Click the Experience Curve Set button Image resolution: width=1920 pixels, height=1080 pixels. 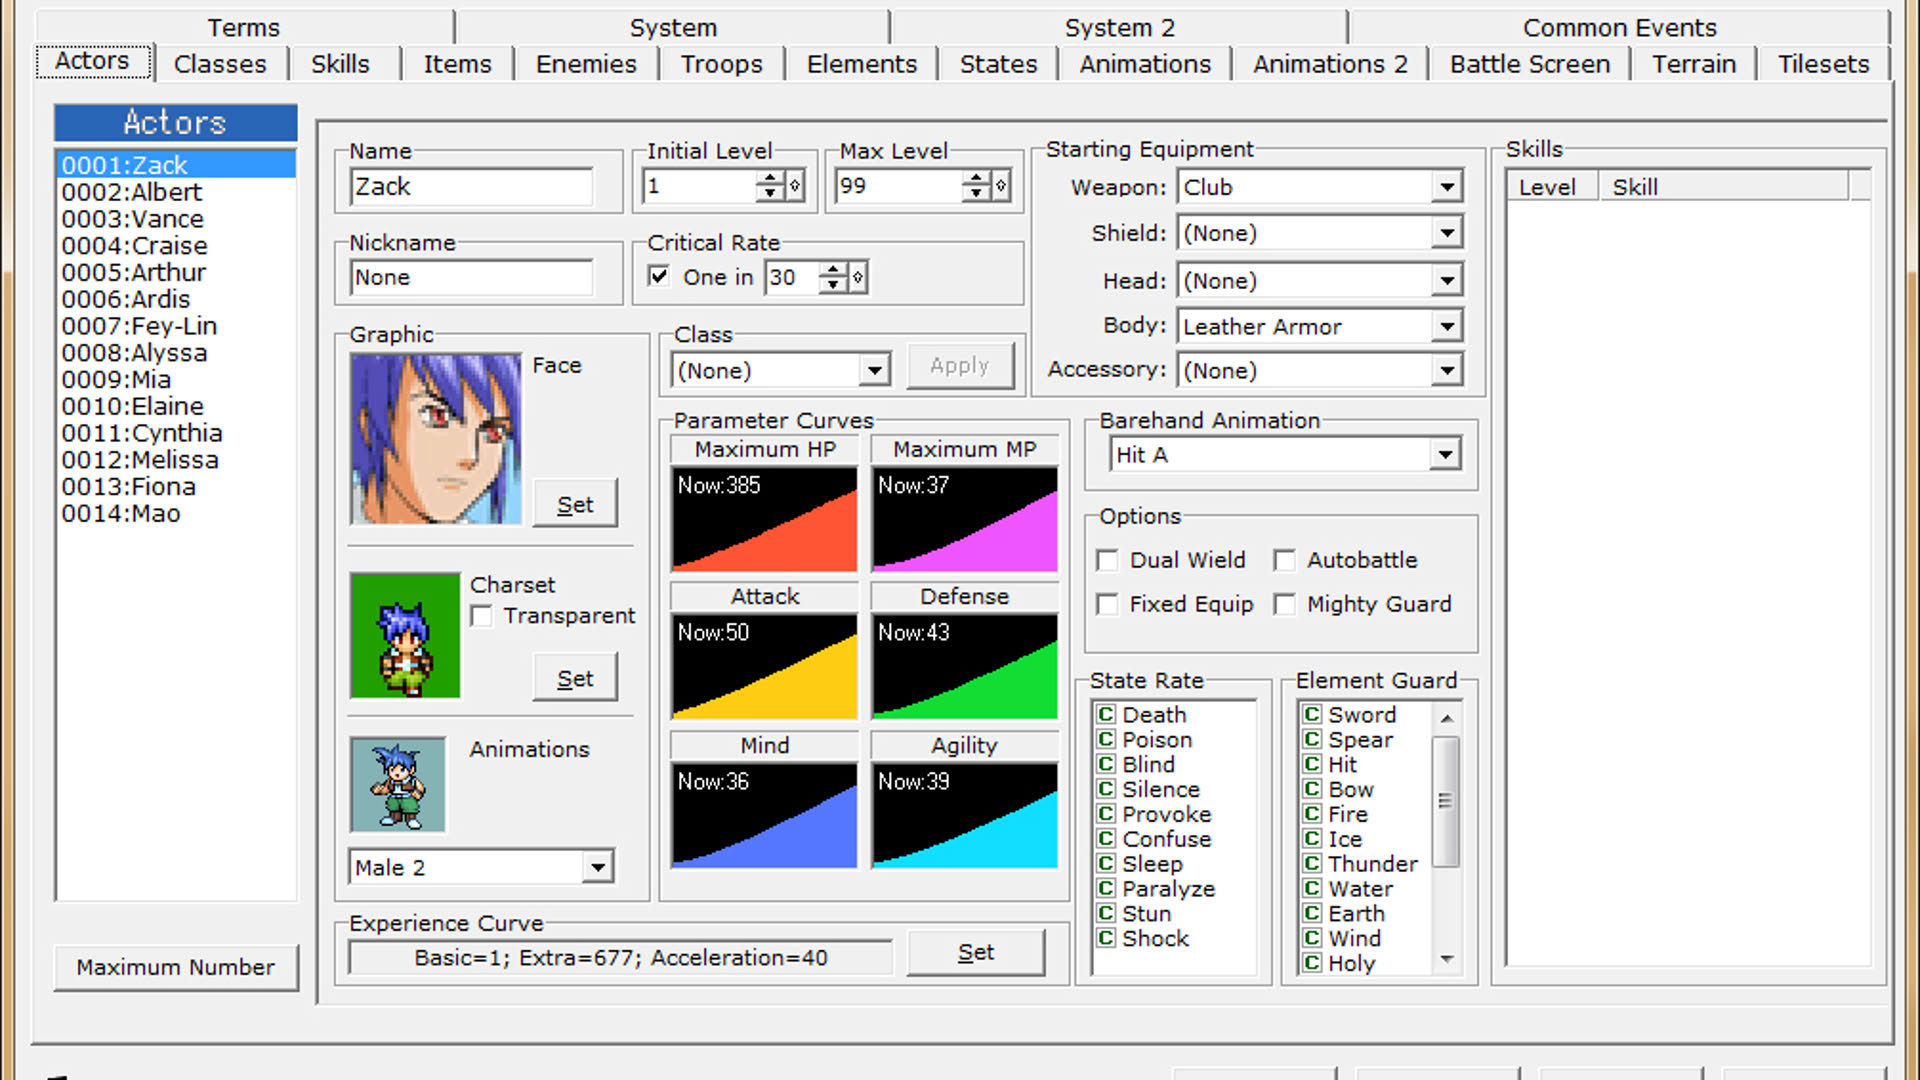976,952
